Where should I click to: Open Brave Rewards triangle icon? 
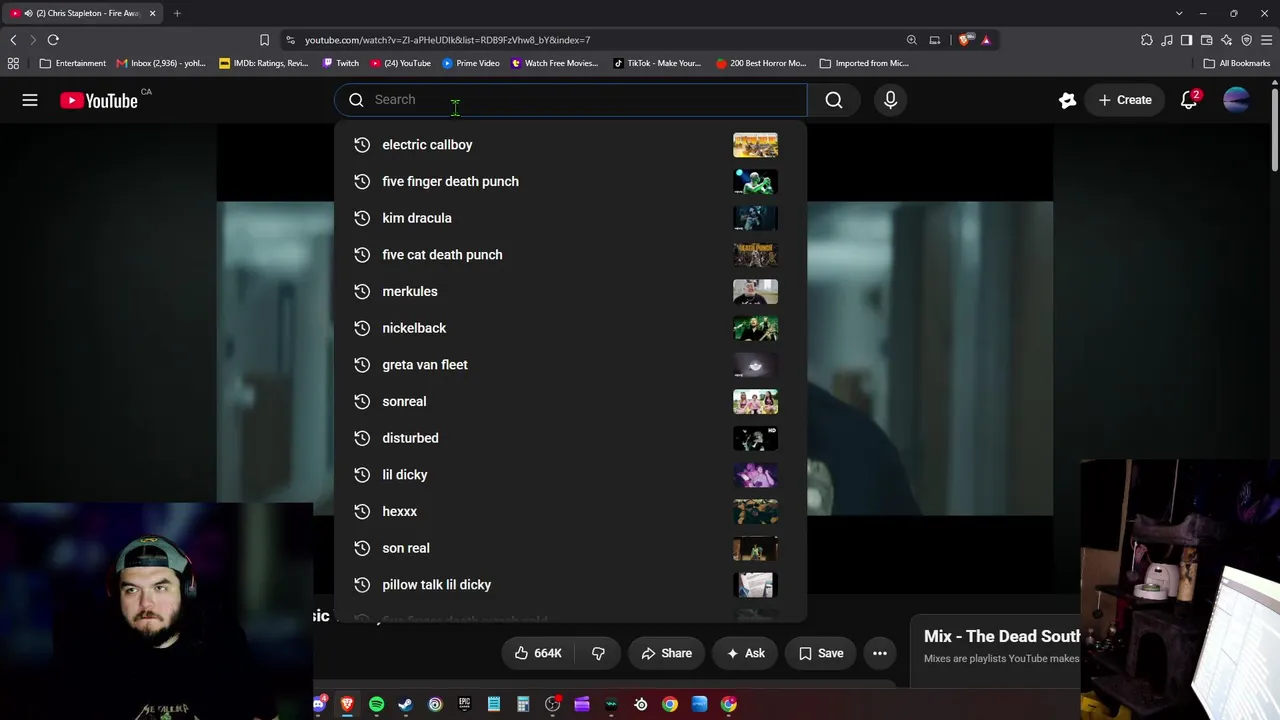click(986, 40)
